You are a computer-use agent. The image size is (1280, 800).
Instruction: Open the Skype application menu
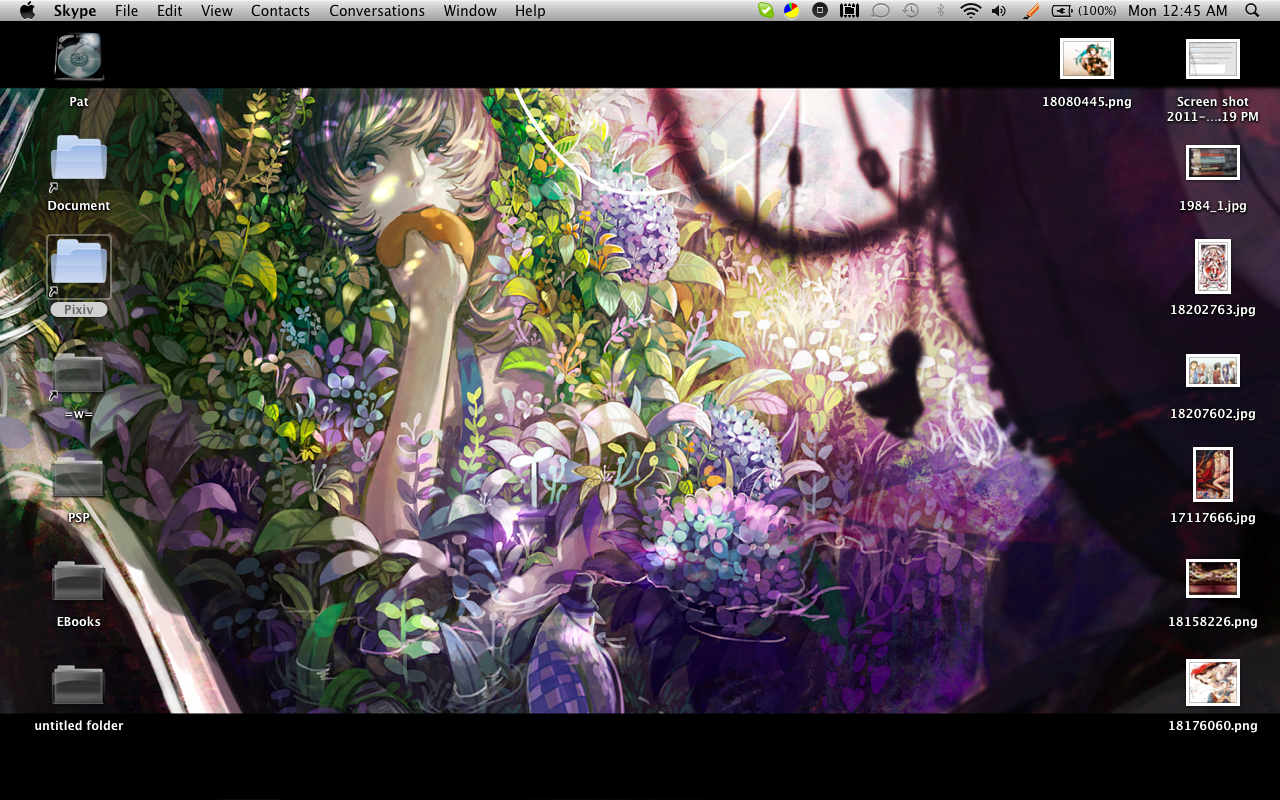tap(75, 11)
